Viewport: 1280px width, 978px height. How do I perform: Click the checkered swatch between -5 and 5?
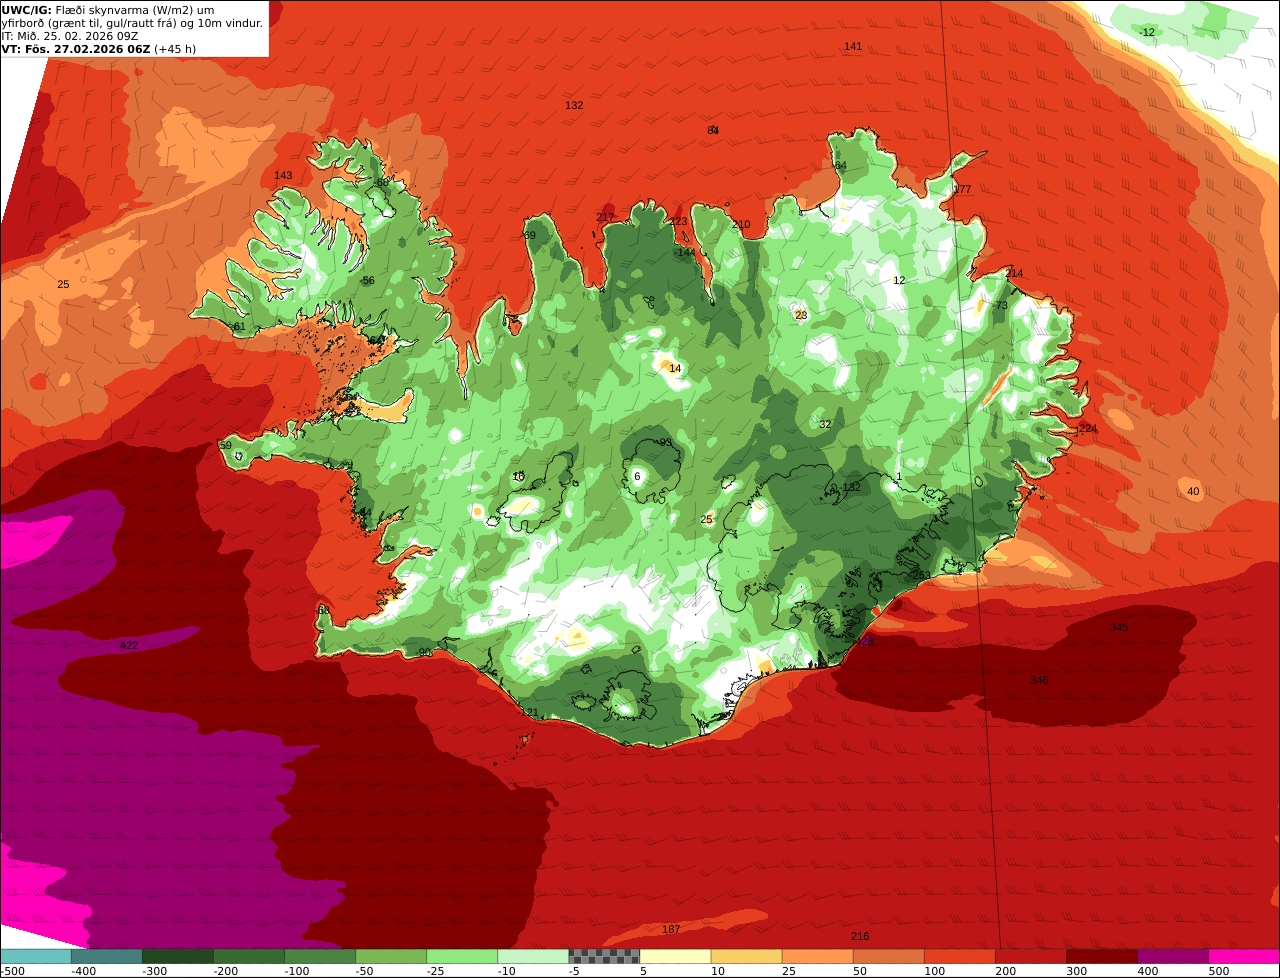pos(604,956)
